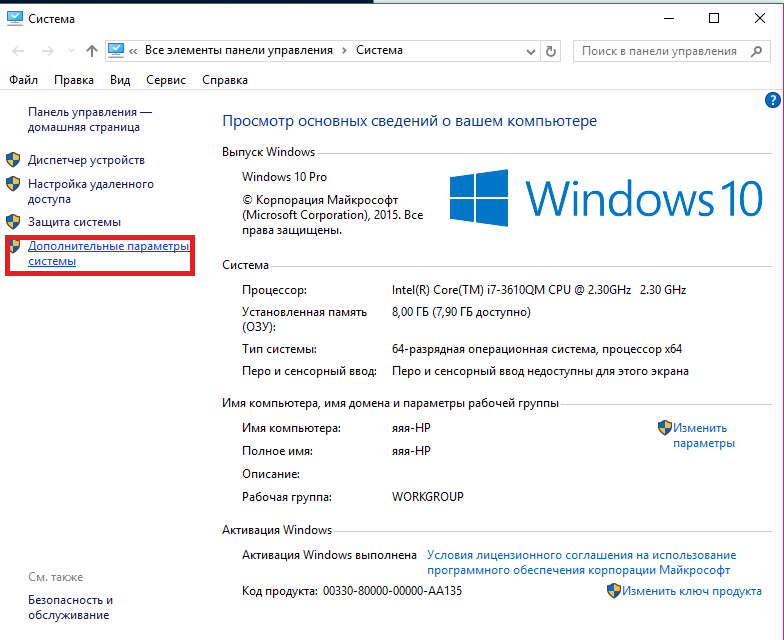Open the Сервис menu
Image resolution: width=784 pixels, height=640 pixels.
166,80
